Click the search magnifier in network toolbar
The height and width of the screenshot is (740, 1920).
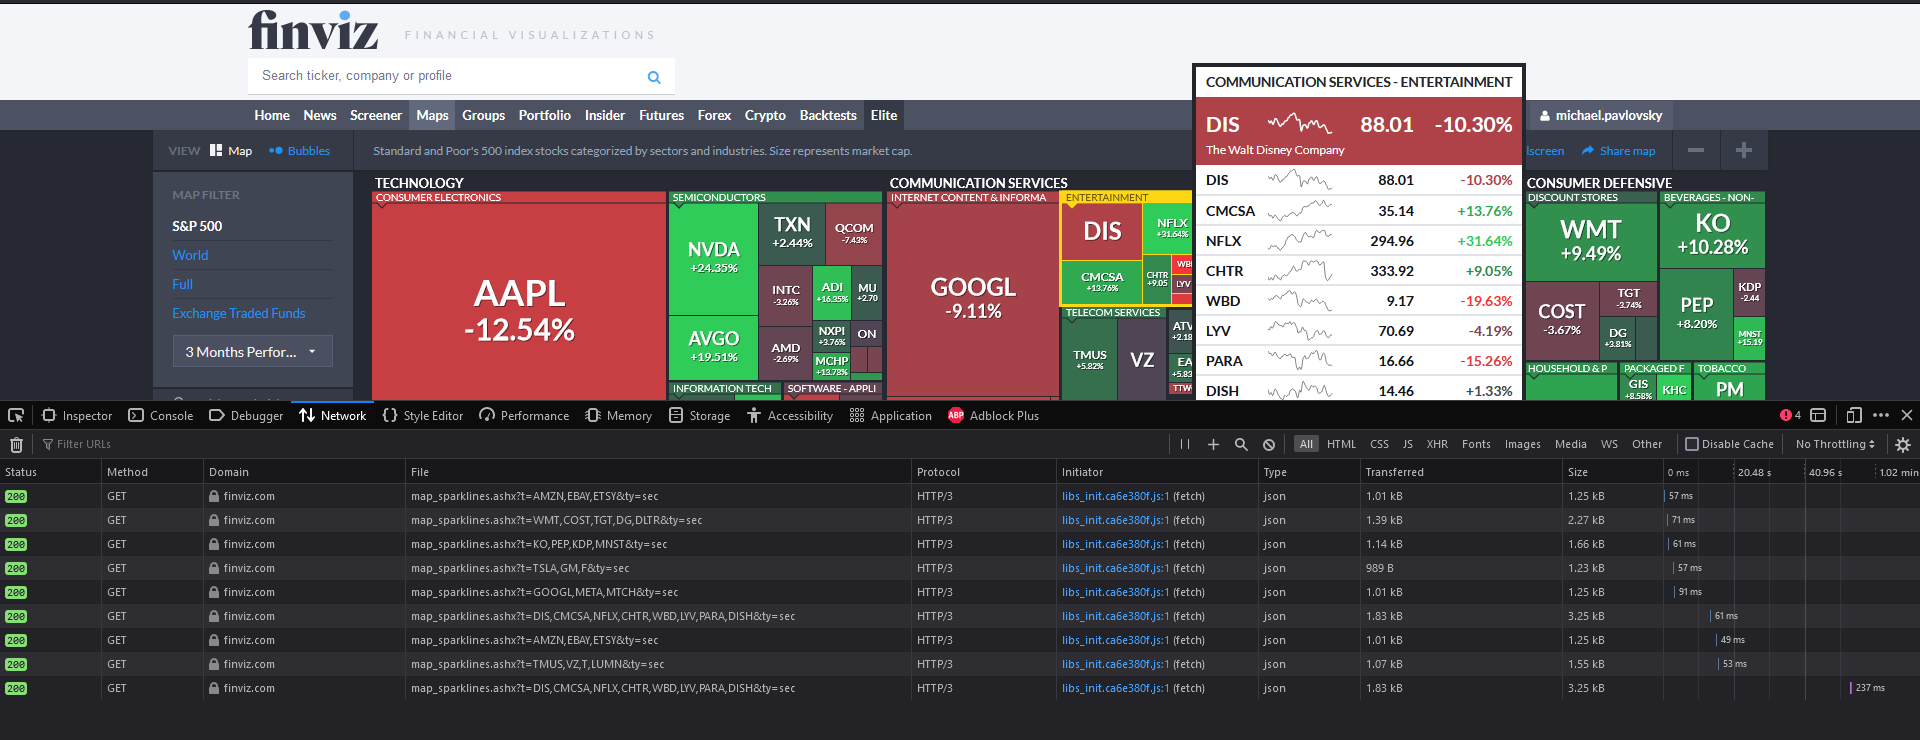1241,445
